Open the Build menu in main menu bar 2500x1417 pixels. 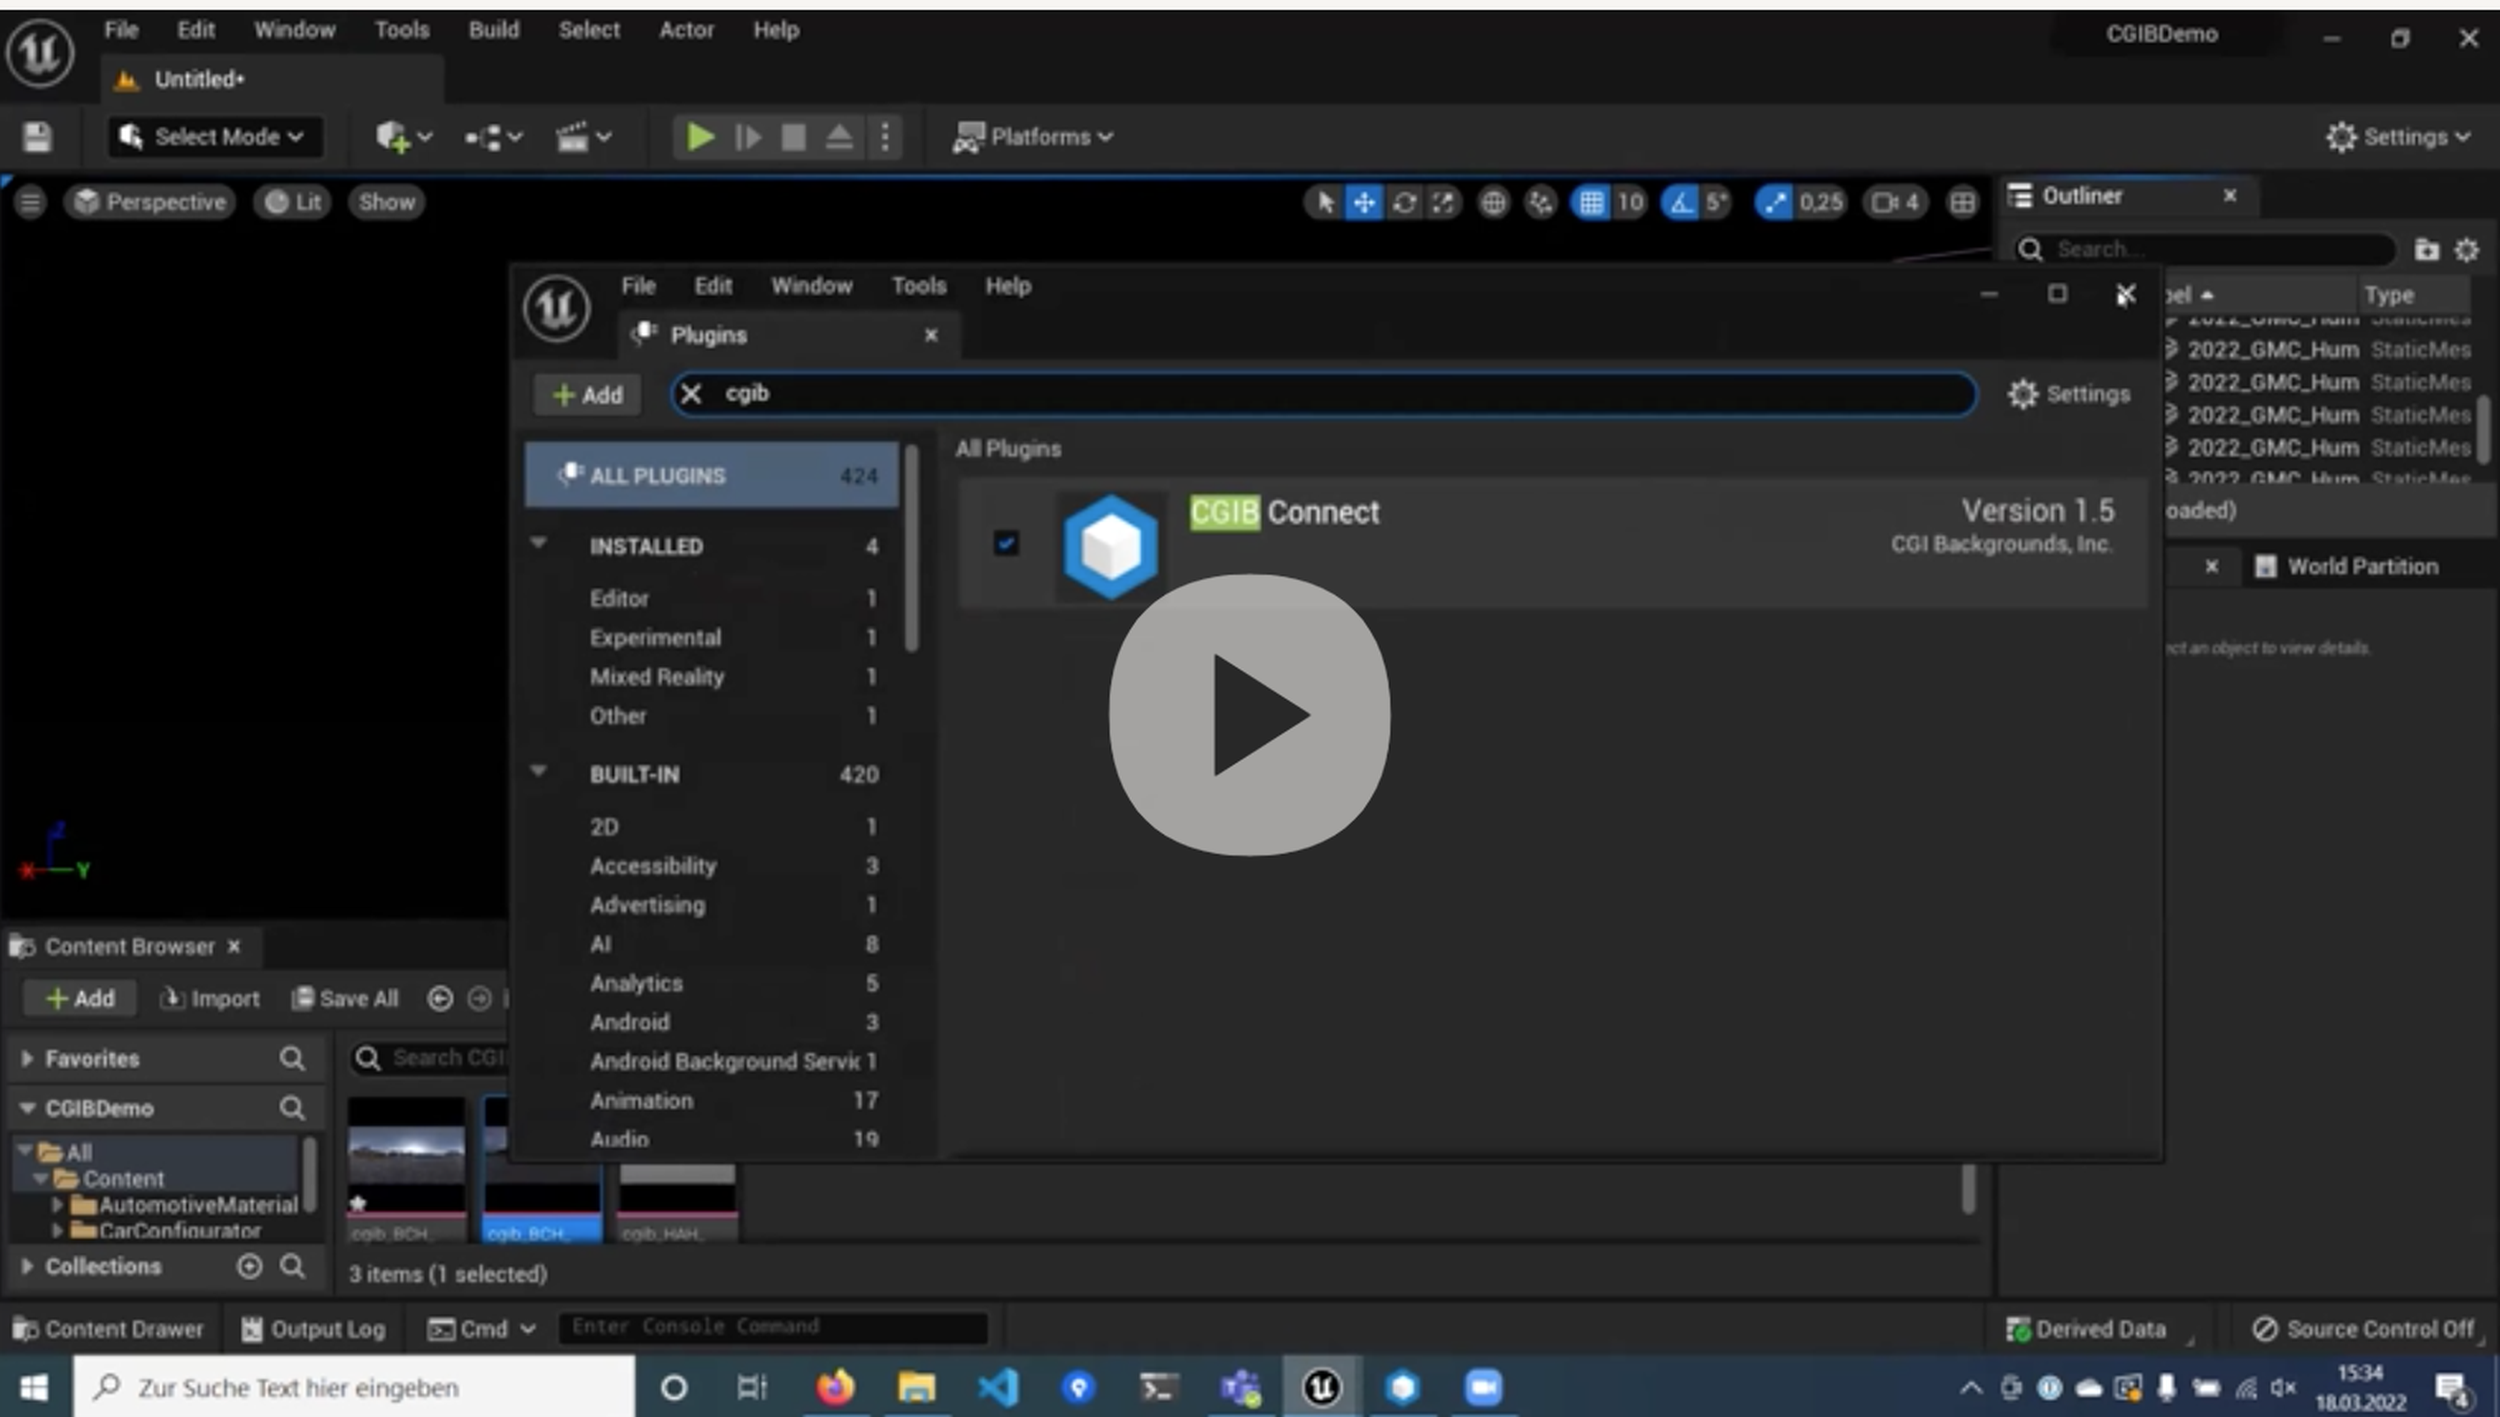click(494, 30)
